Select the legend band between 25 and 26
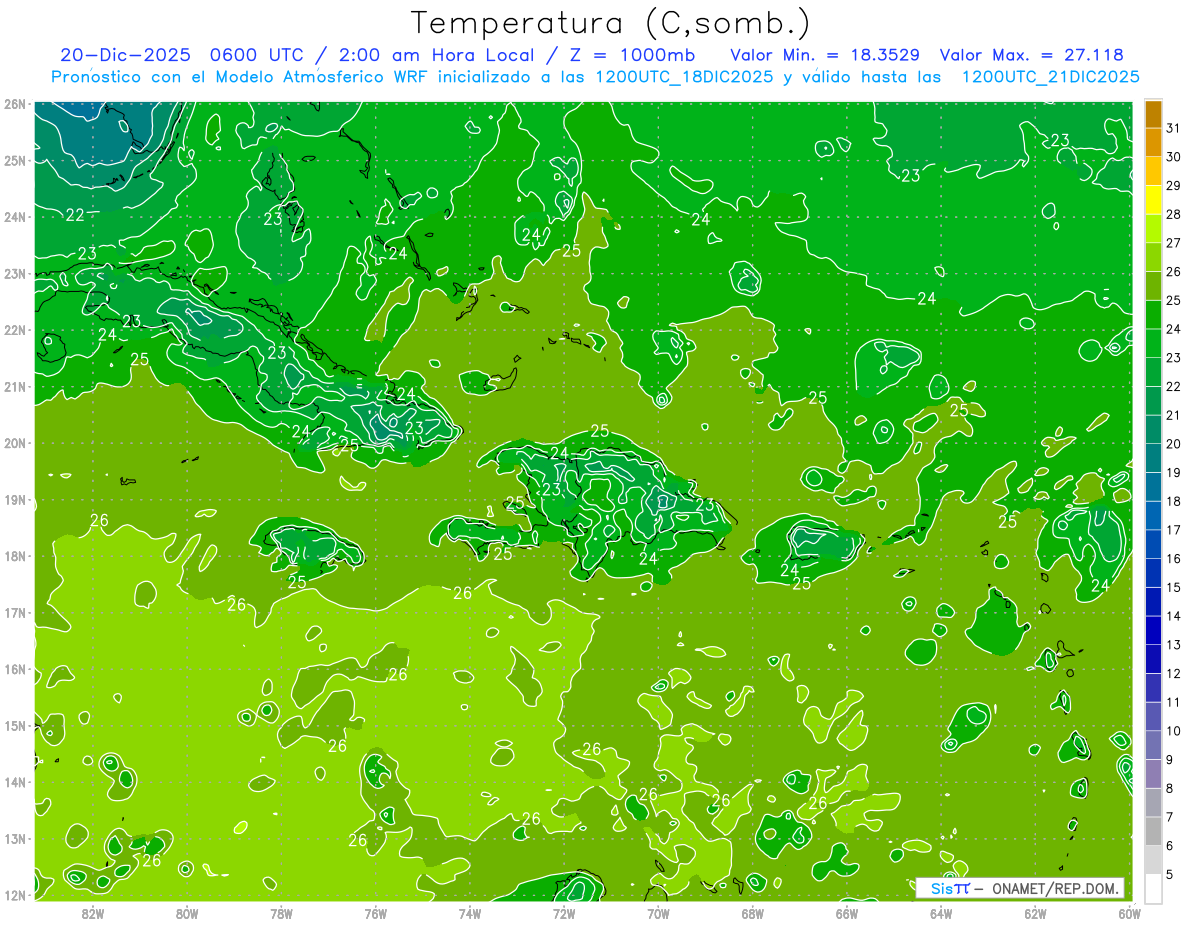 coord(1153,287)
